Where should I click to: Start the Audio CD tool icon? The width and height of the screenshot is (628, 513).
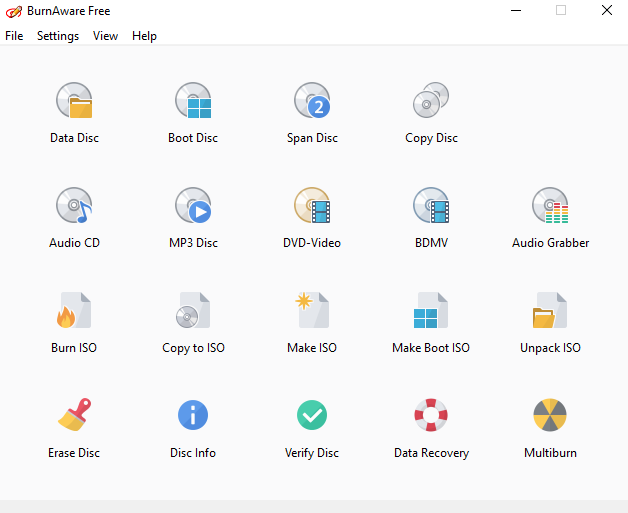74,205
